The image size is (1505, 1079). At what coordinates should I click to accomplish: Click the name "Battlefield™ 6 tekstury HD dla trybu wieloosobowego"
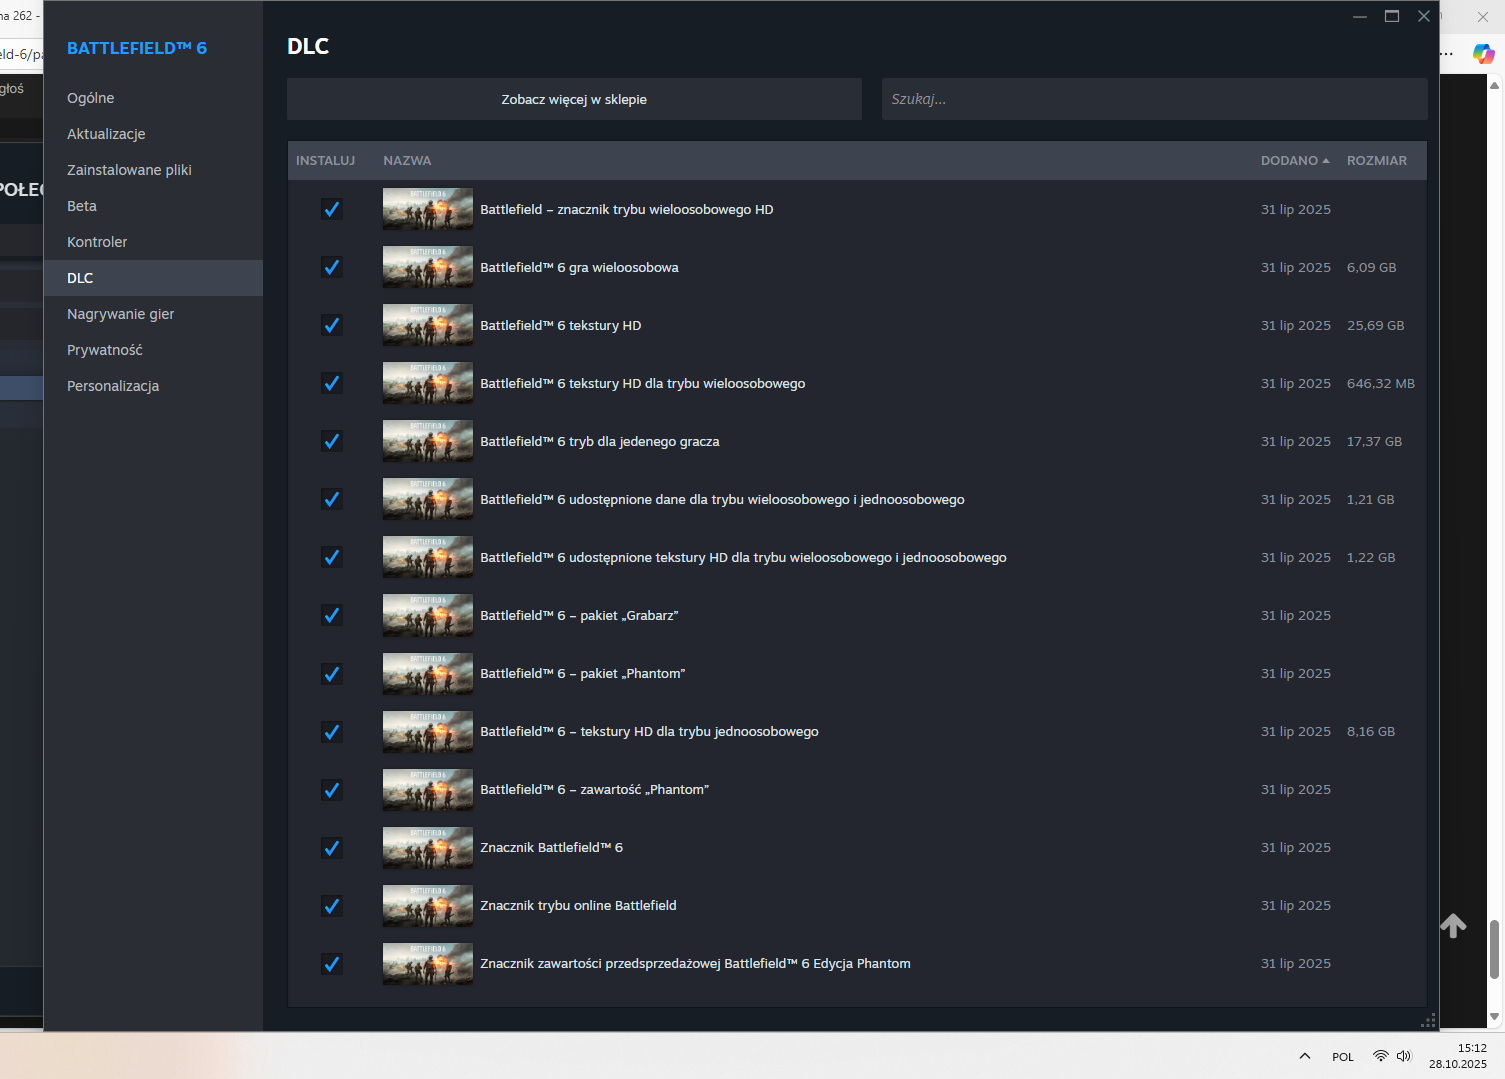643,383
